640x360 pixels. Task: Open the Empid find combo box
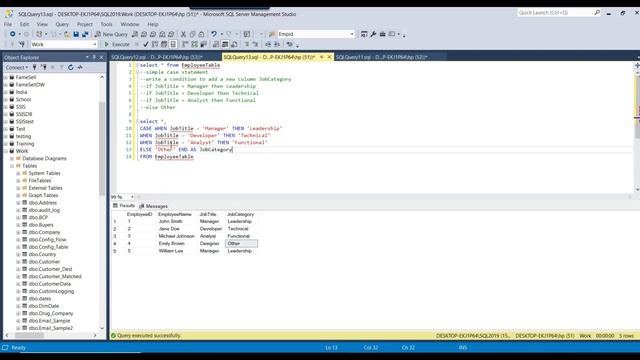352,34
